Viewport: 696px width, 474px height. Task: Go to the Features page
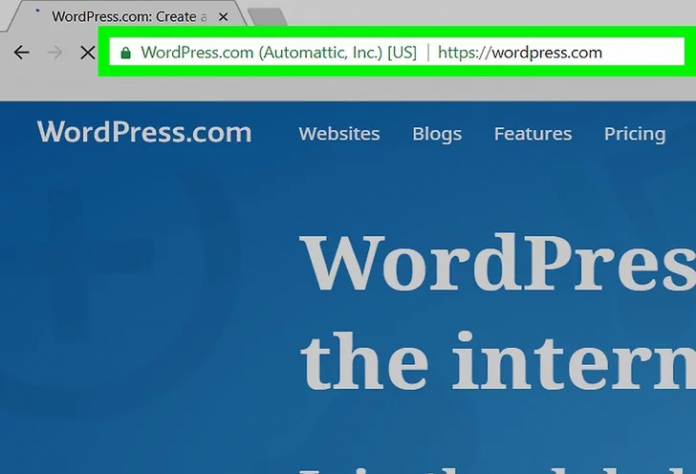click(532, 133)
